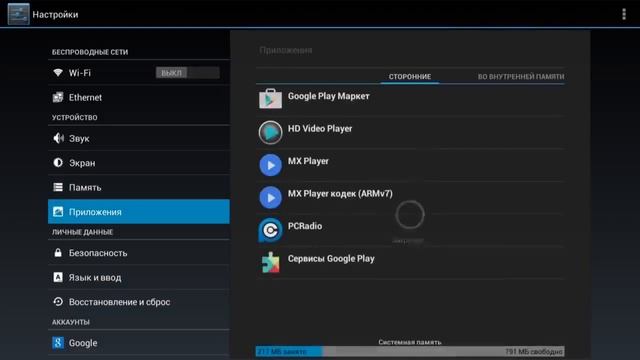640x360 pixels.
Task: Open the Google account entry
Action: click(x=139, y=343)
